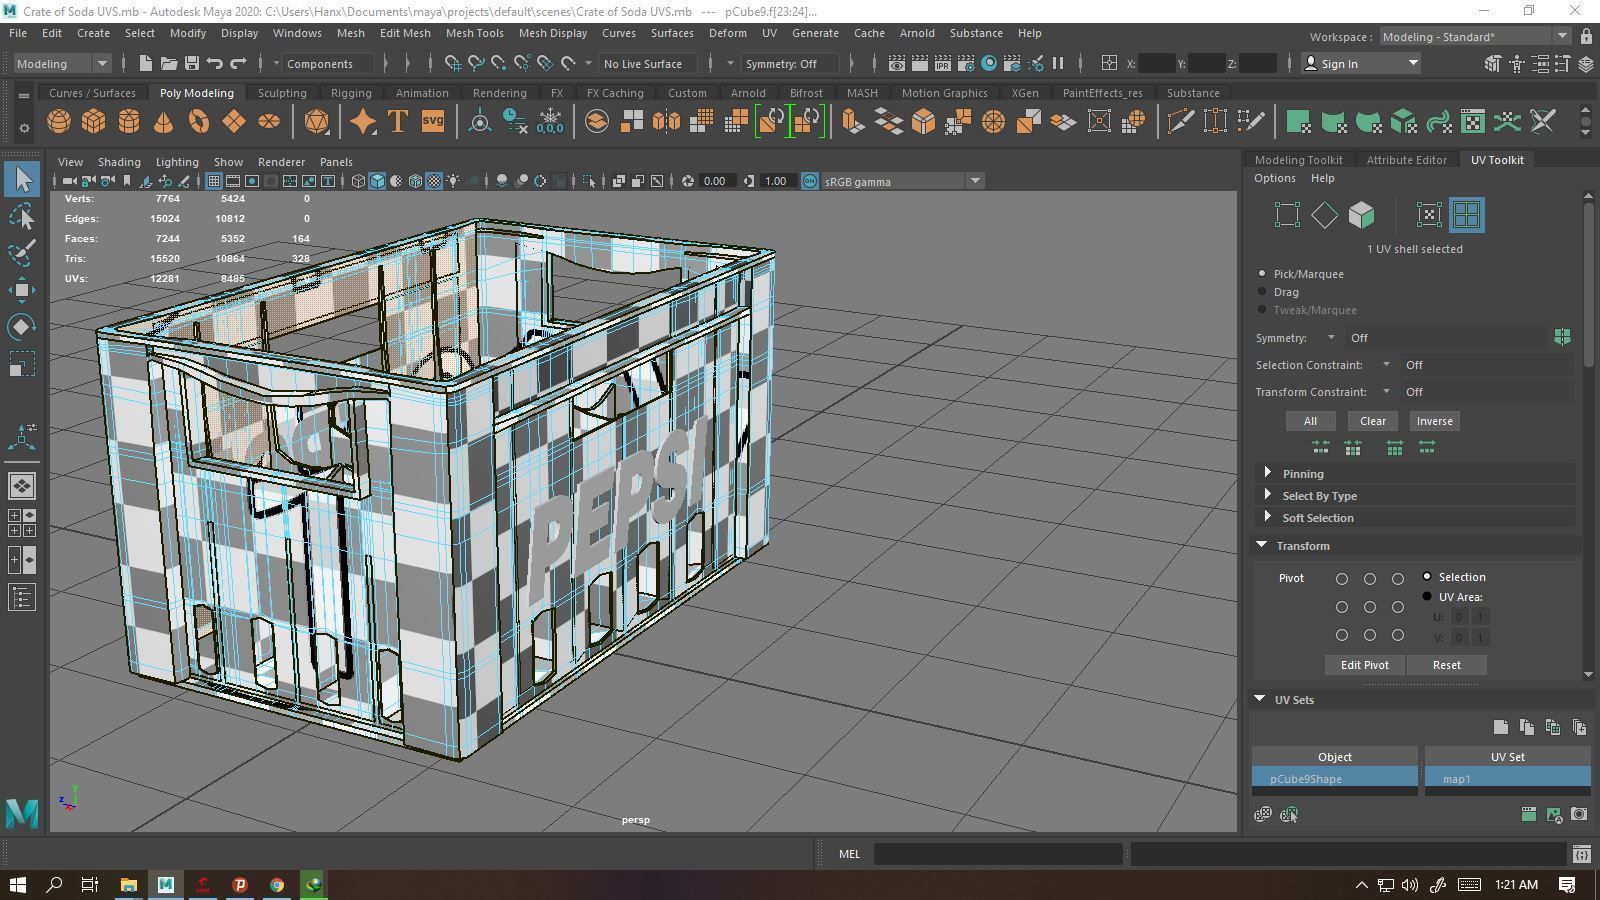Screen dimensions: 1600x900
Task: Activate the Select tool in toolbox
Action: (x=22, y=180)
